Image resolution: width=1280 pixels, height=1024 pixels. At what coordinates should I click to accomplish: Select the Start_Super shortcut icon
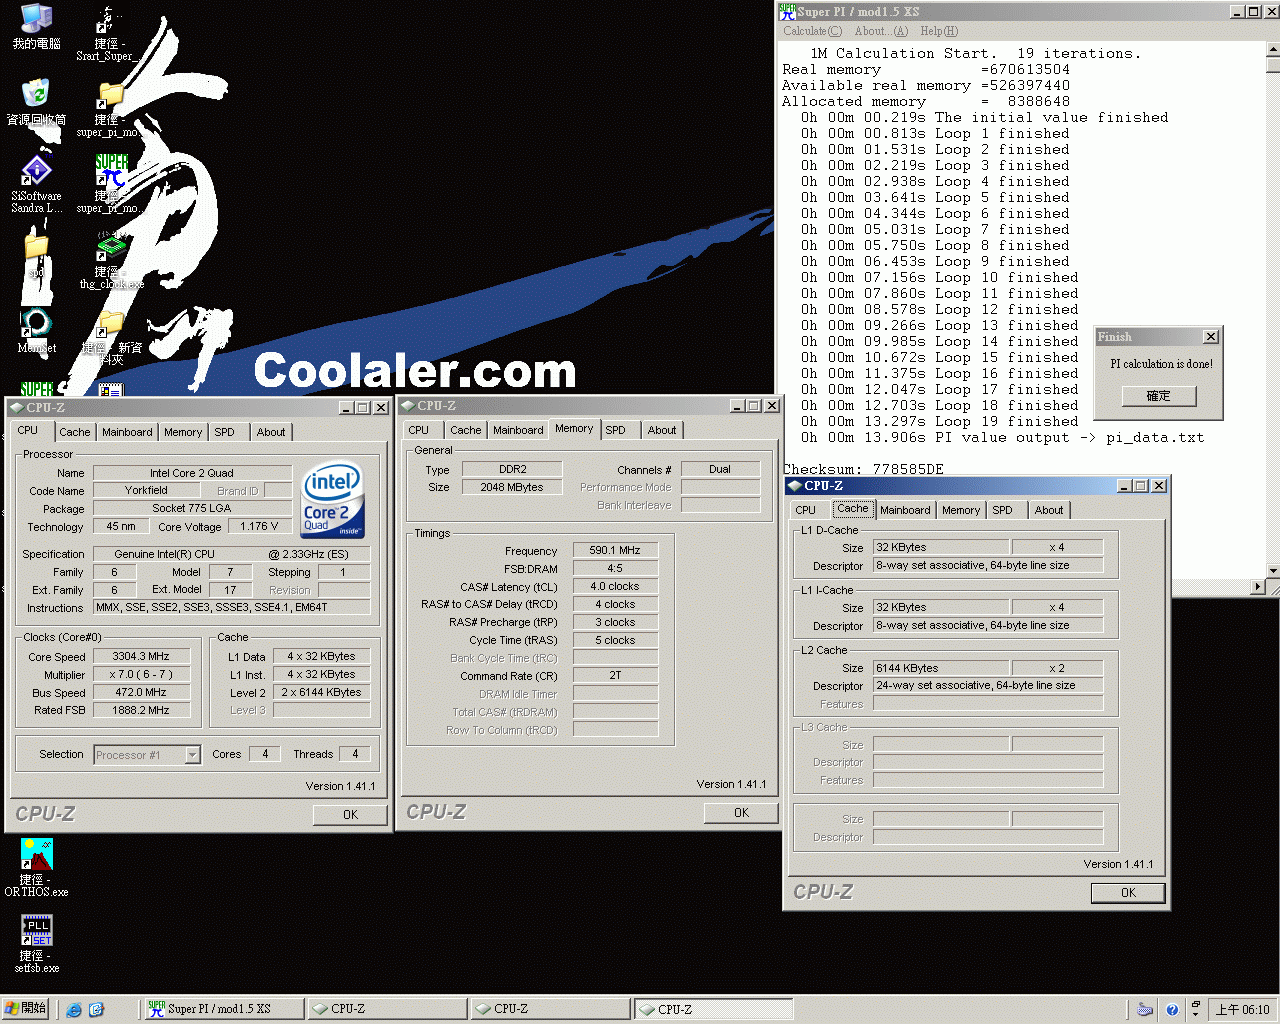107,34
